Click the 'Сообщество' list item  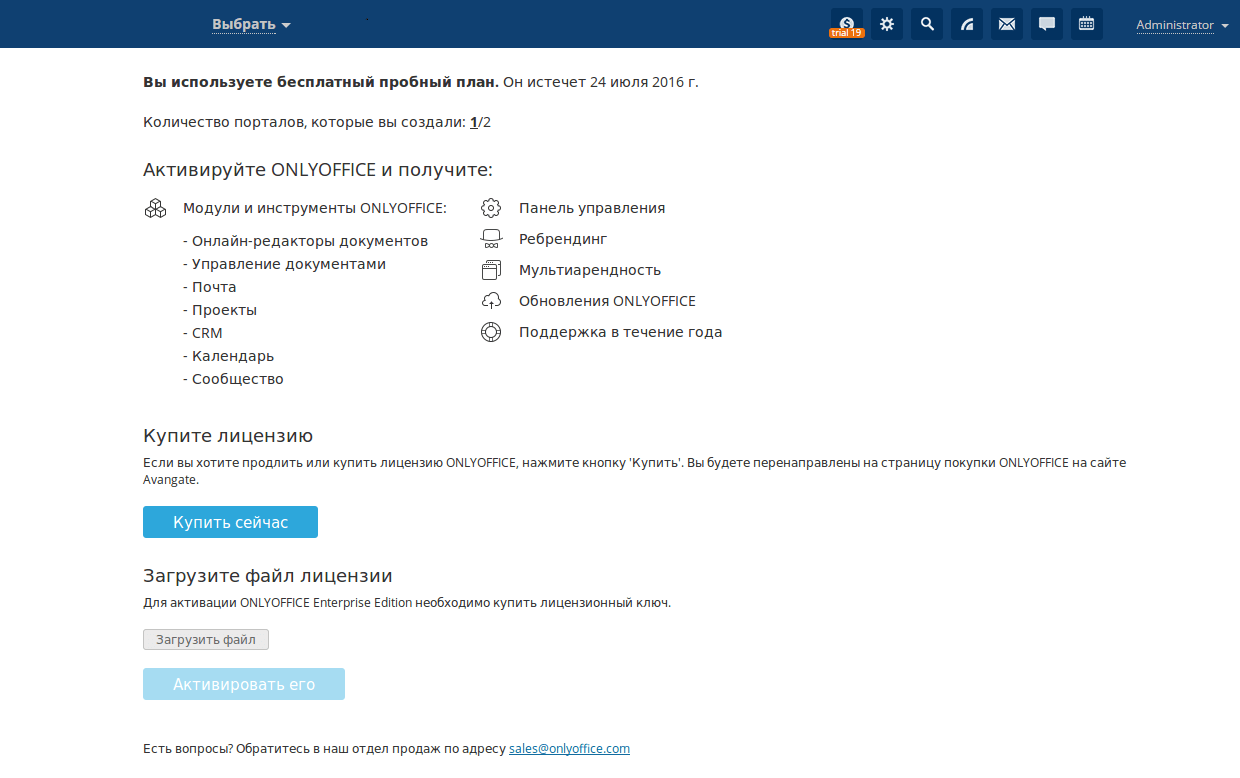(x=238, y=379)
